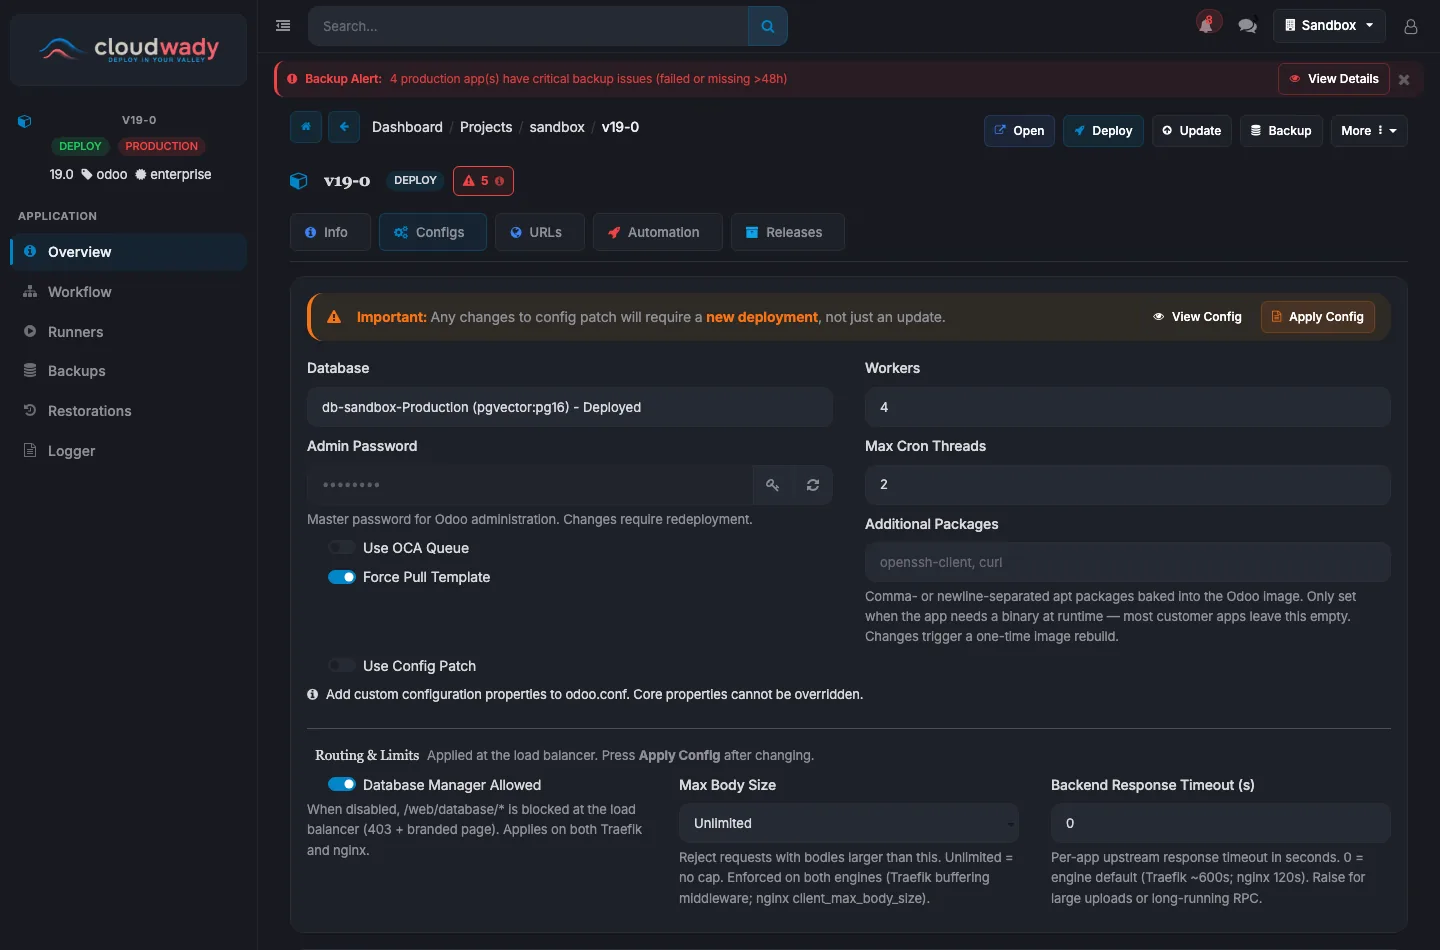Open the Sandbox workspace dropdown
The height and width of the screenshot is (950, 1440).
pos(1329,26)
